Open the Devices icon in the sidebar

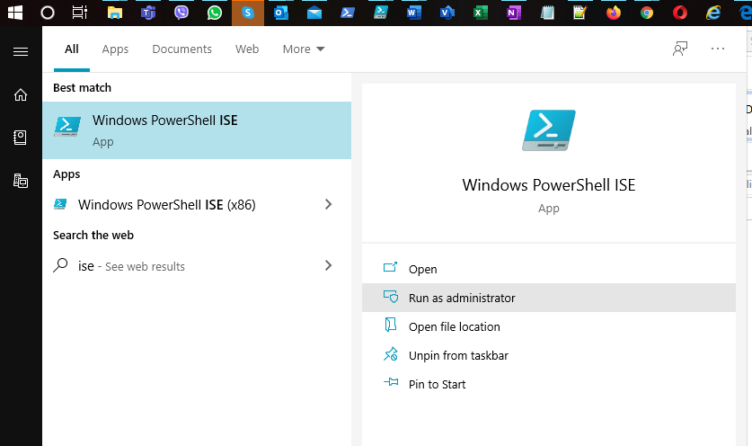[20, 181]
